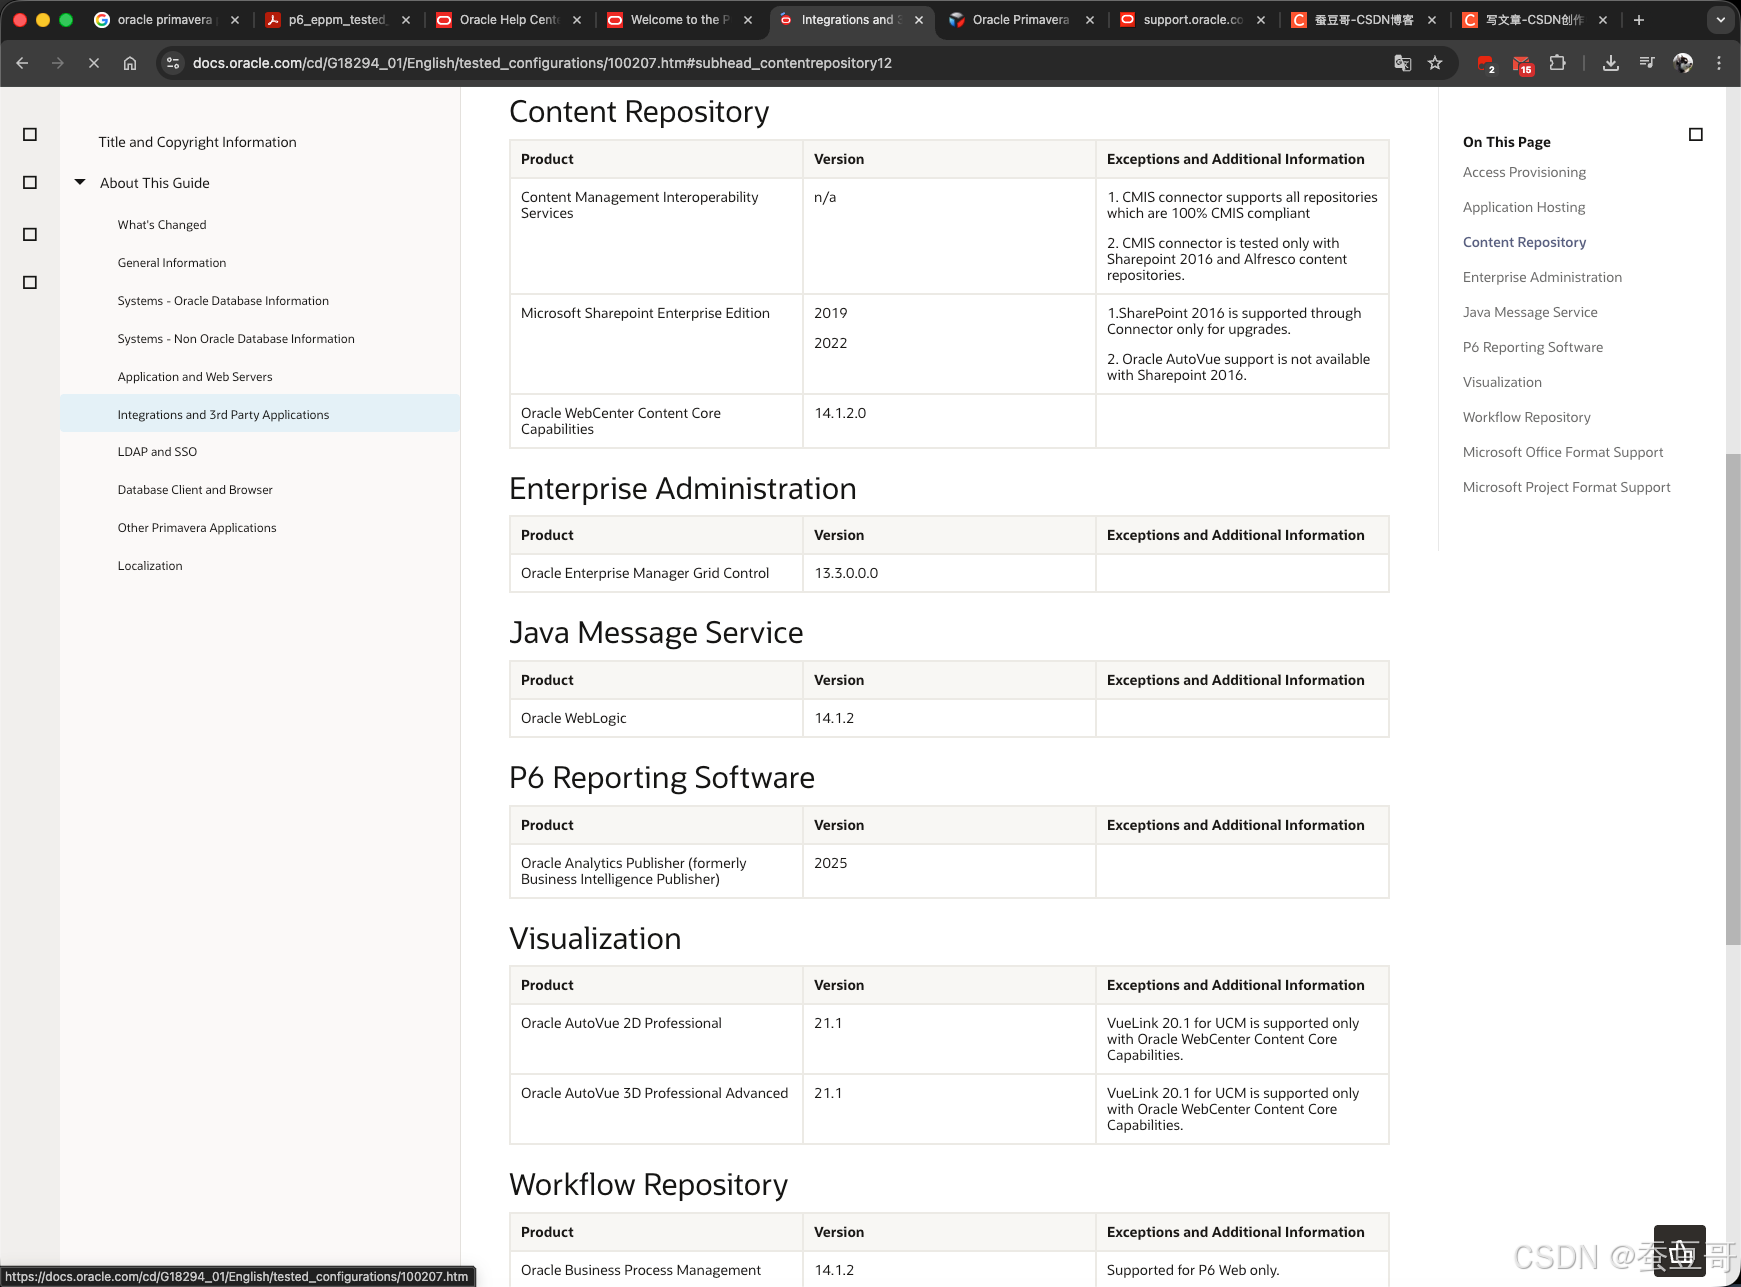Open the extension icon with badge 15
Screen dimensions: 1741x1287
(x=1523, y=65)
